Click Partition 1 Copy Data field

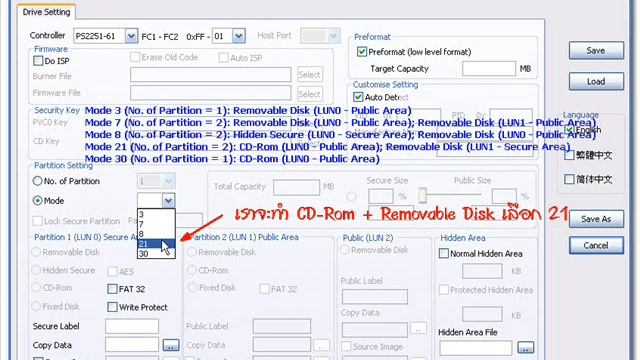pos(132,344)
